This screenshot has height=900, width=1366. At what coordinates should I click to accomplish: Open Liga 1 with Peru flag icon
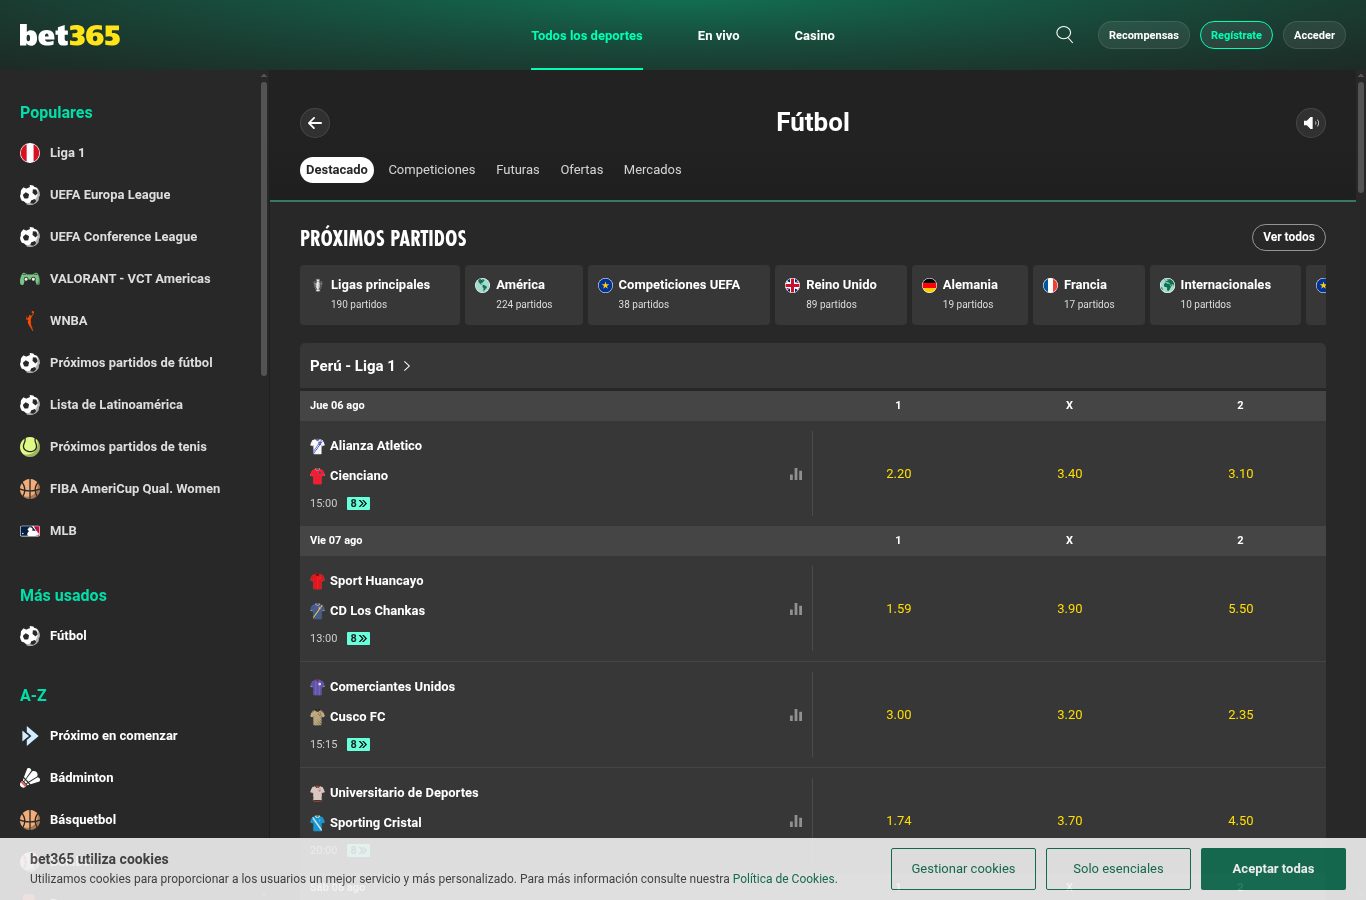pos(30,153)
